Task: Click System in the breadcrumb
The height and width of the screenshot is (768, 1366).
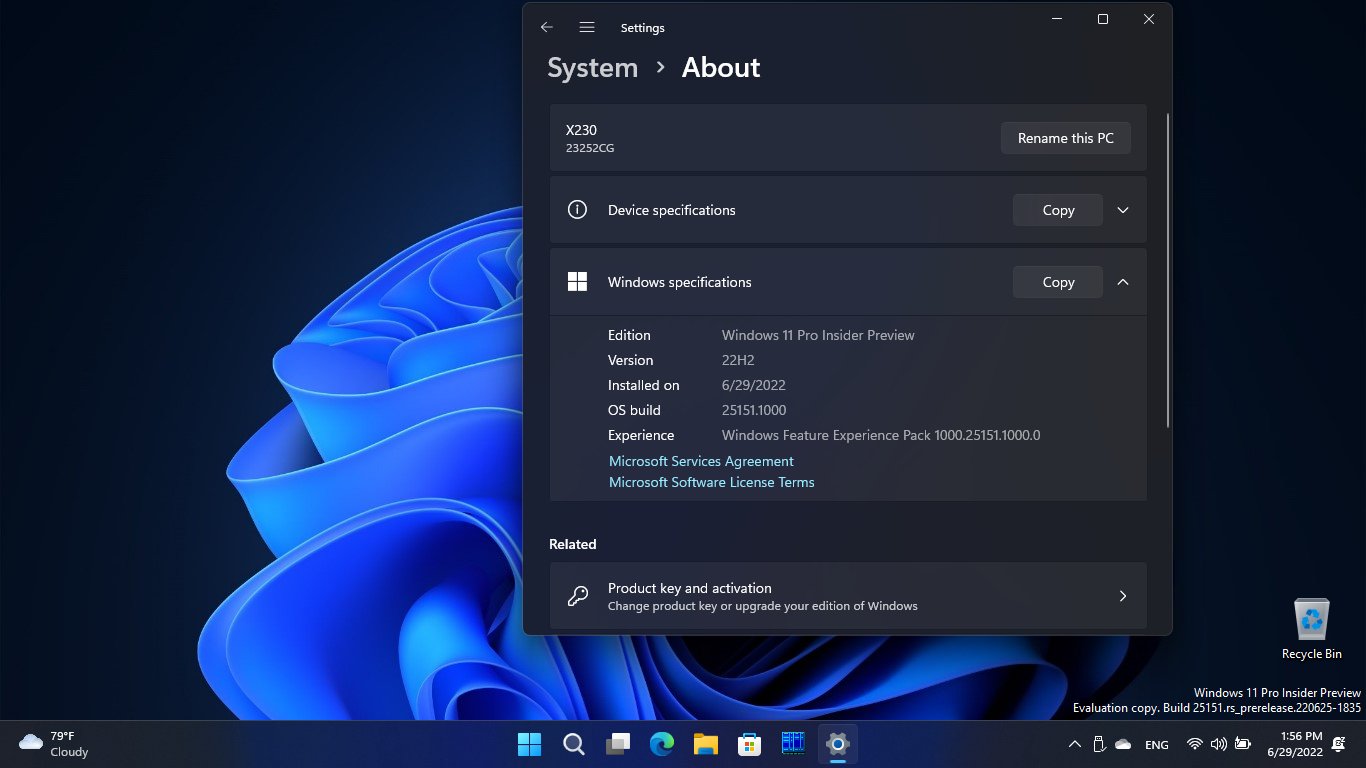Action: [x=592, y=68]
